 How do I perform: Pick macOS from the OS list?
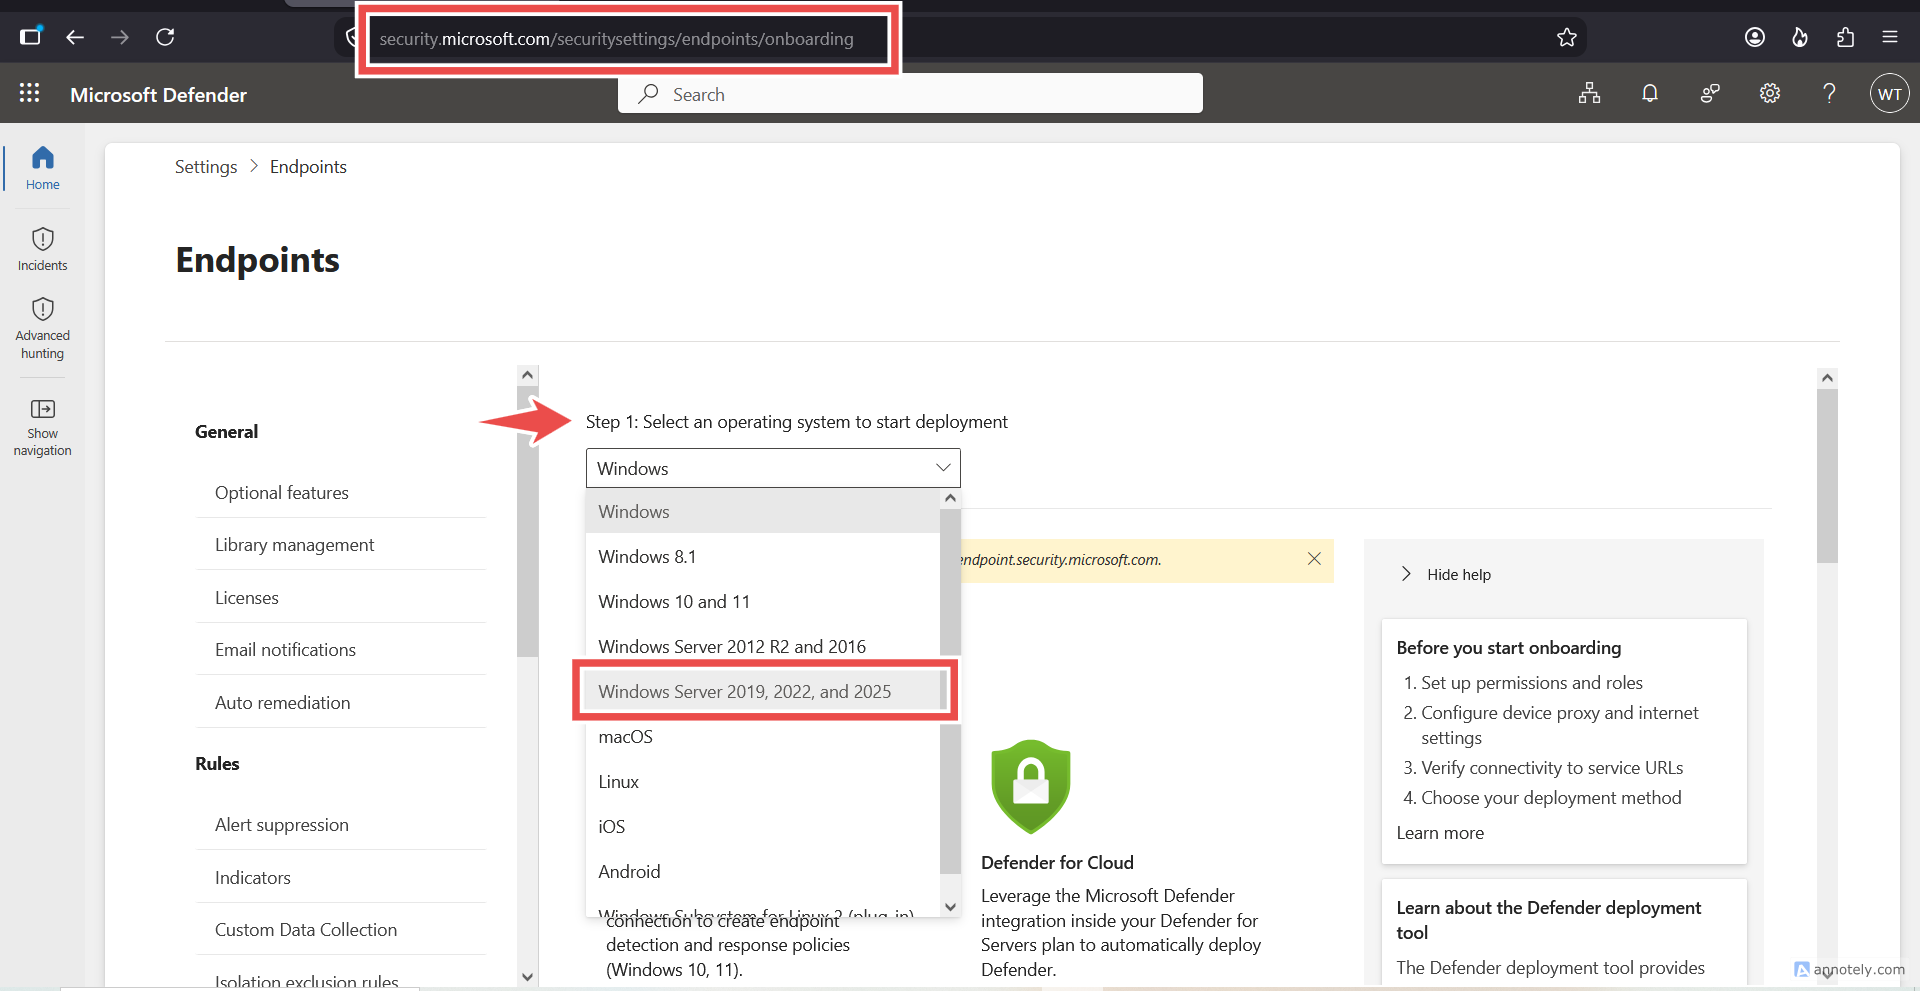763,736
